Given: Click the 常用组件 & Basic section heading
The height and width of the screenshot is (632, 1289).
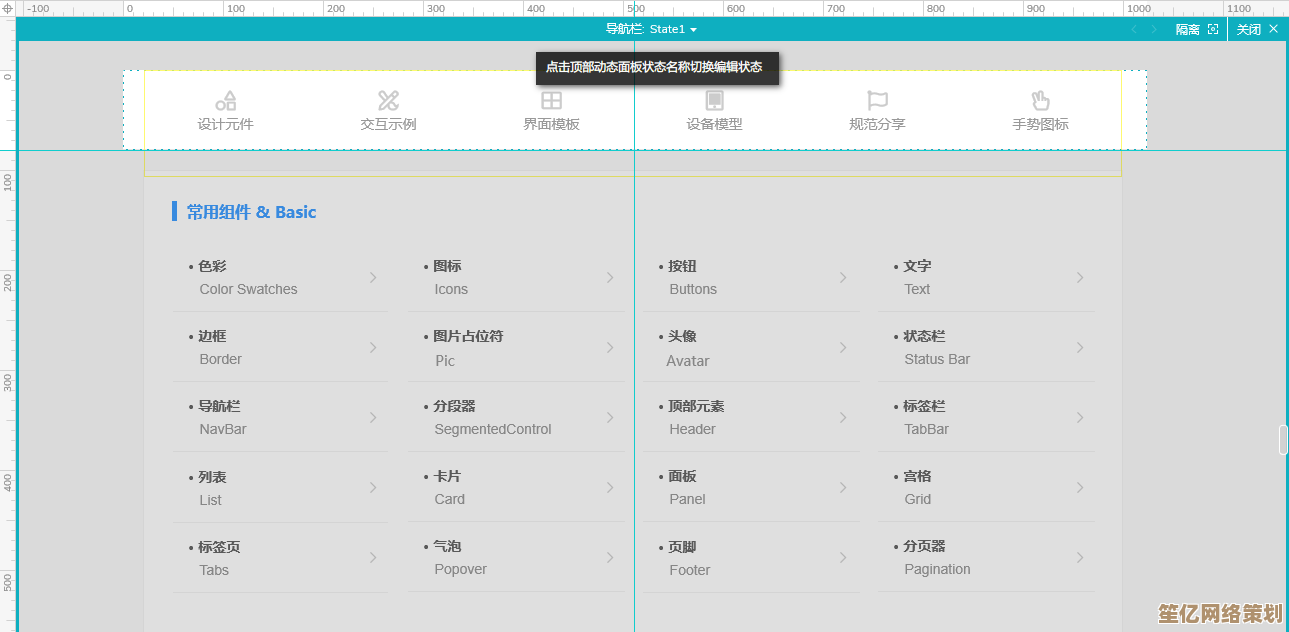Looking at the screenshot, I should [251, 212].
